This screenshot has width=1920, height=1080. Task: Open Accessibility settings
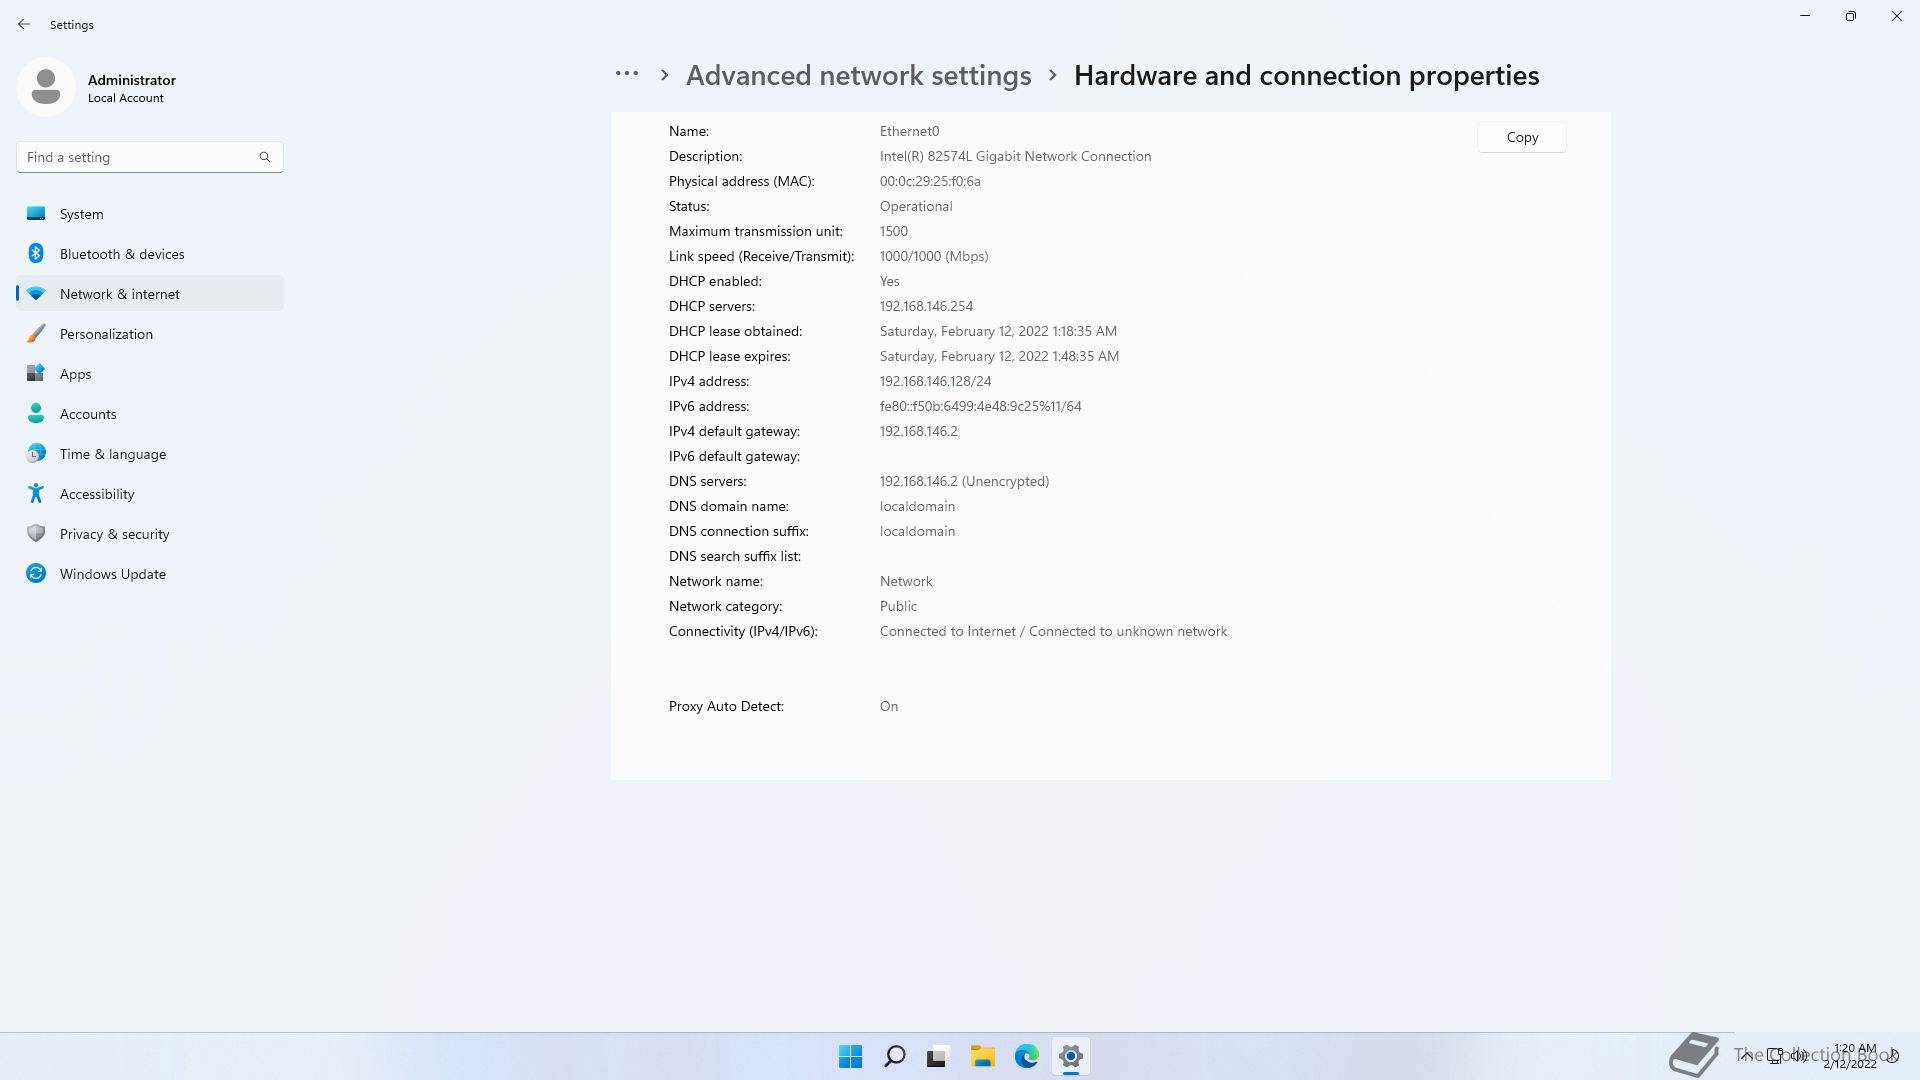click(150, 494)
